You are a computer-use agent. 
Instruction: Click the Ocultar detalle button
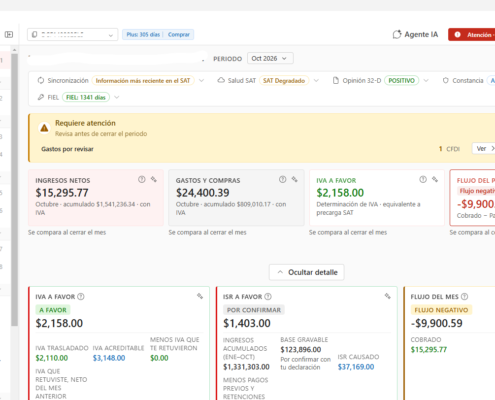[307, 272]
